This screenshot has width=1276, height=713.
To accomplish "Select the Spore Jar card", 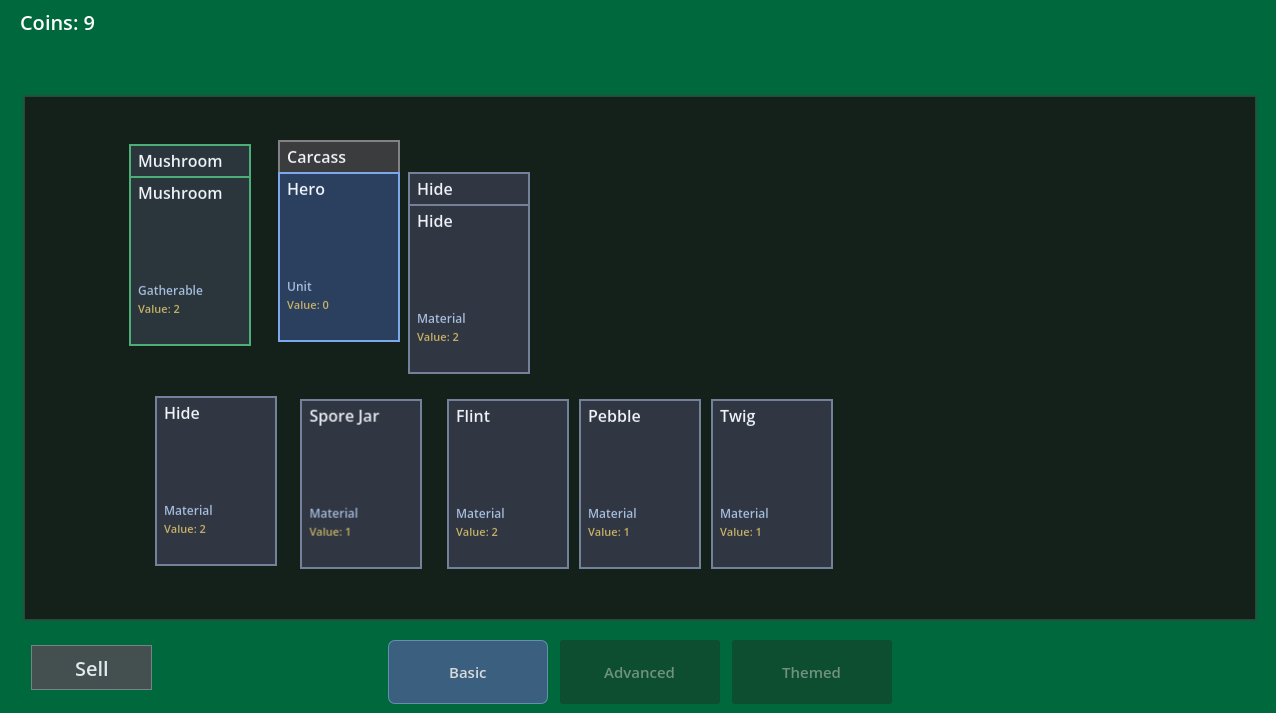I will [361, 484].
